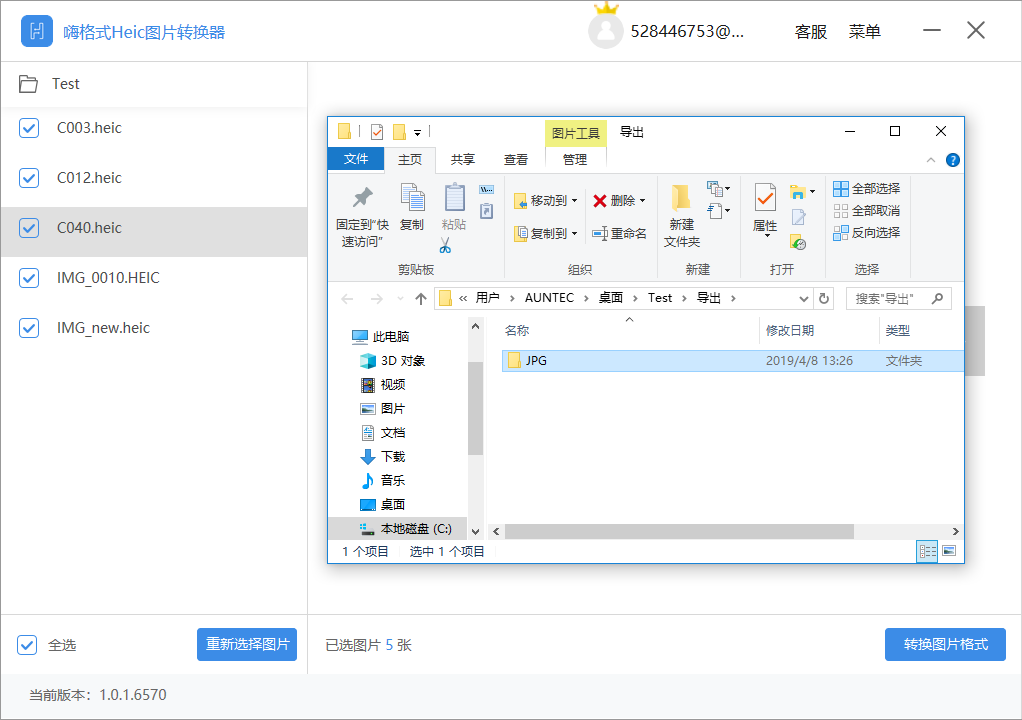Select the JPG folder in the file list
The image size is (1022, 720).
[x=534, y=360]
